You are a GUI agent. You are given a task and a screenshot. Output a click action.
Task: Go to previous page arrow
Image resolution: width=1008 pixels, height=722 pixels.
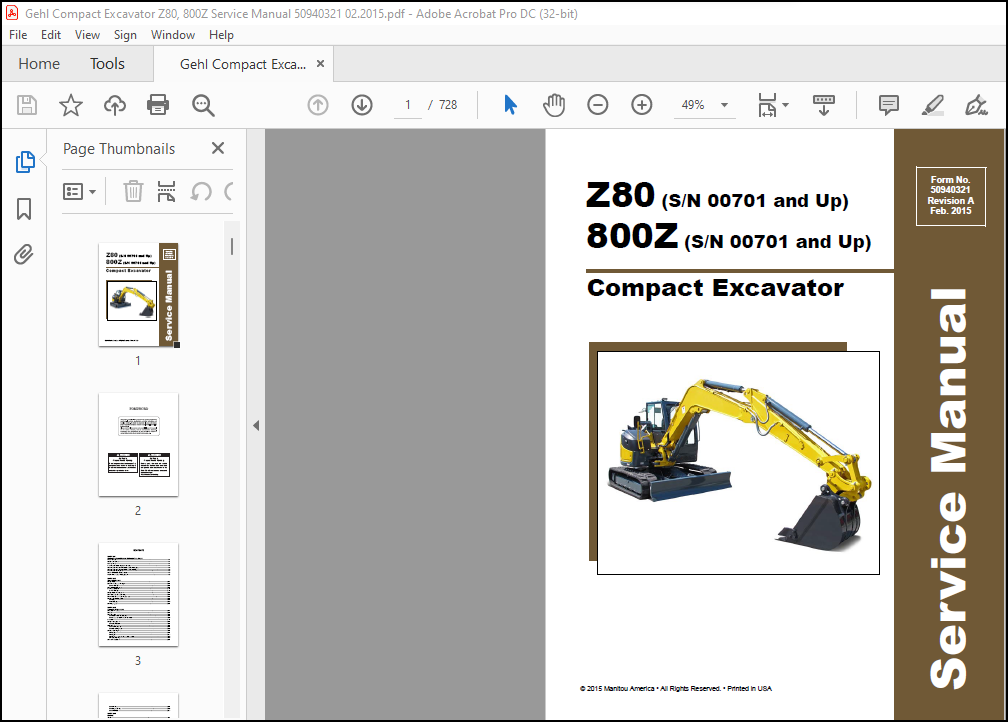pyautogui.click(x=318, y=105)
